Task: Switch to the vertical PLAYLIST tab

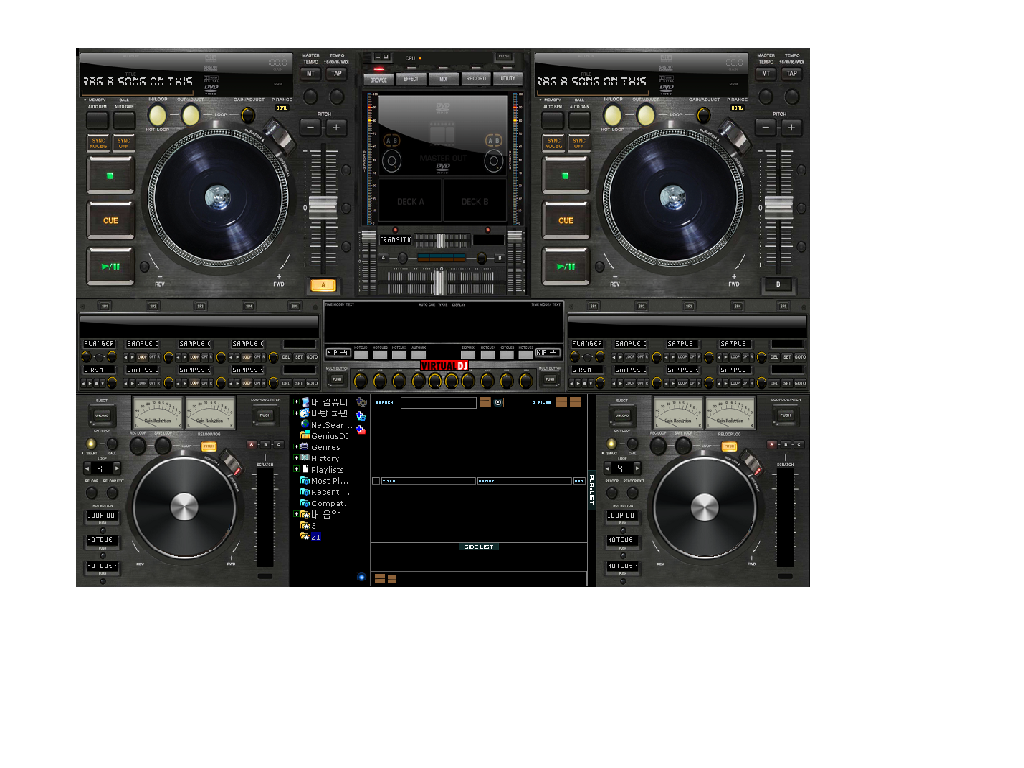Action: (x=592, y=488)
